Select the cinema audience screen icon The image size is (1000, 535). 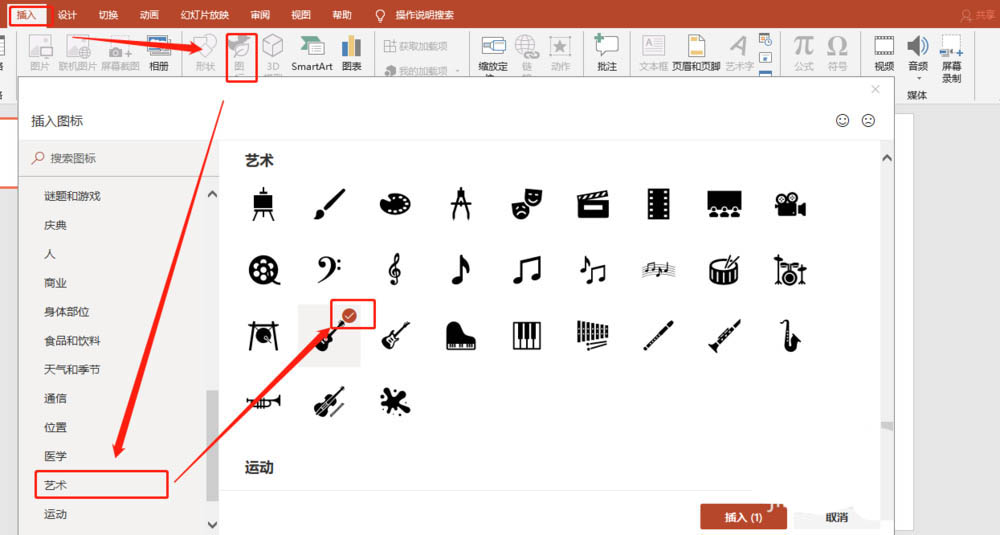point(724,204)
